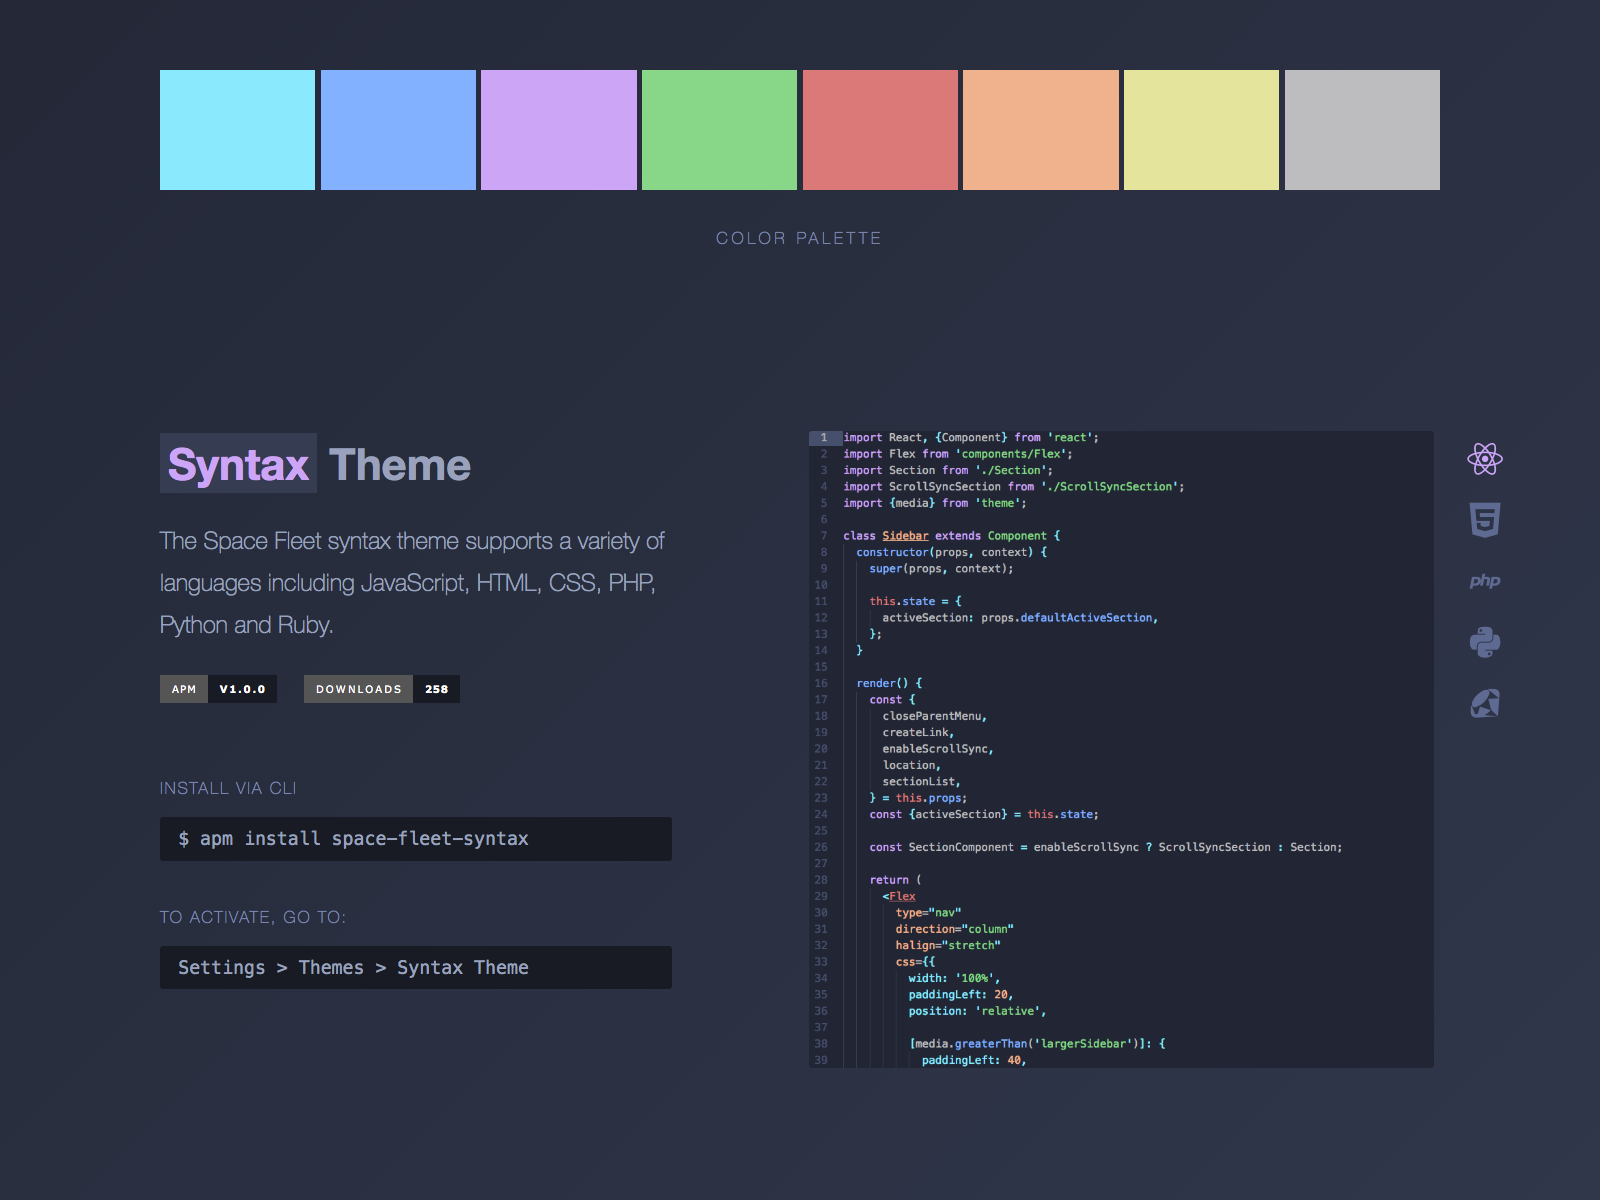1600x1200 pixels.
Task: Select the HTML5 language icon
Action: coord(1485,520)
